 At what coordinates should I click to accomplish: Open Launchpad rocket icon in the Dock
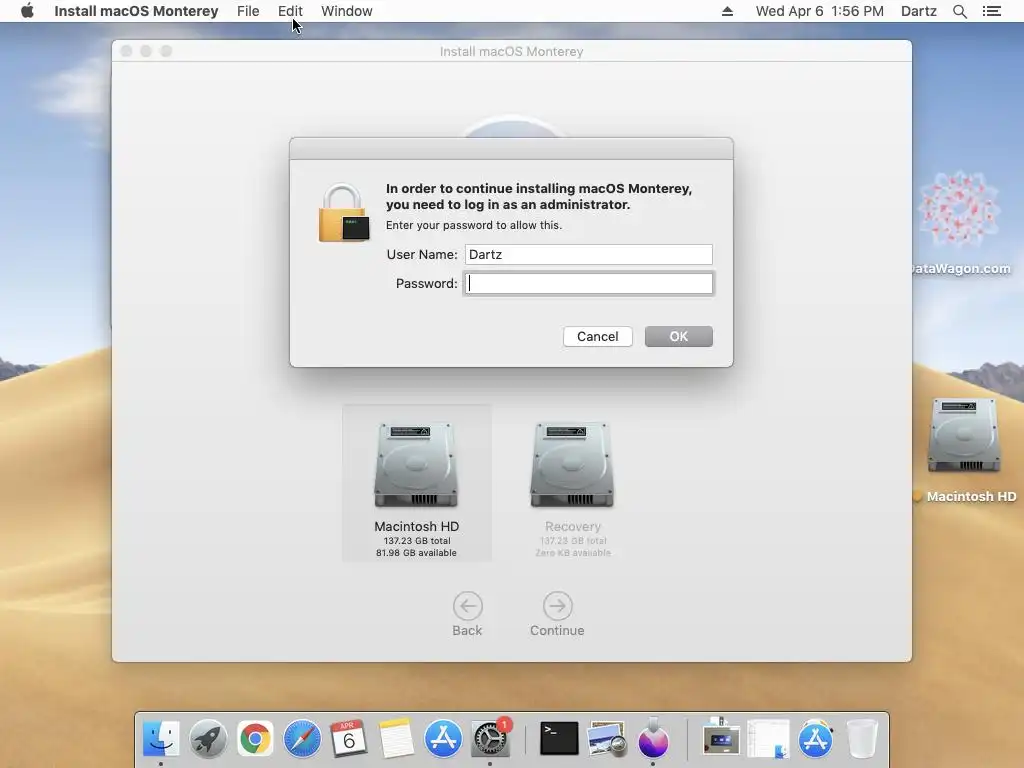pos(208,739)
